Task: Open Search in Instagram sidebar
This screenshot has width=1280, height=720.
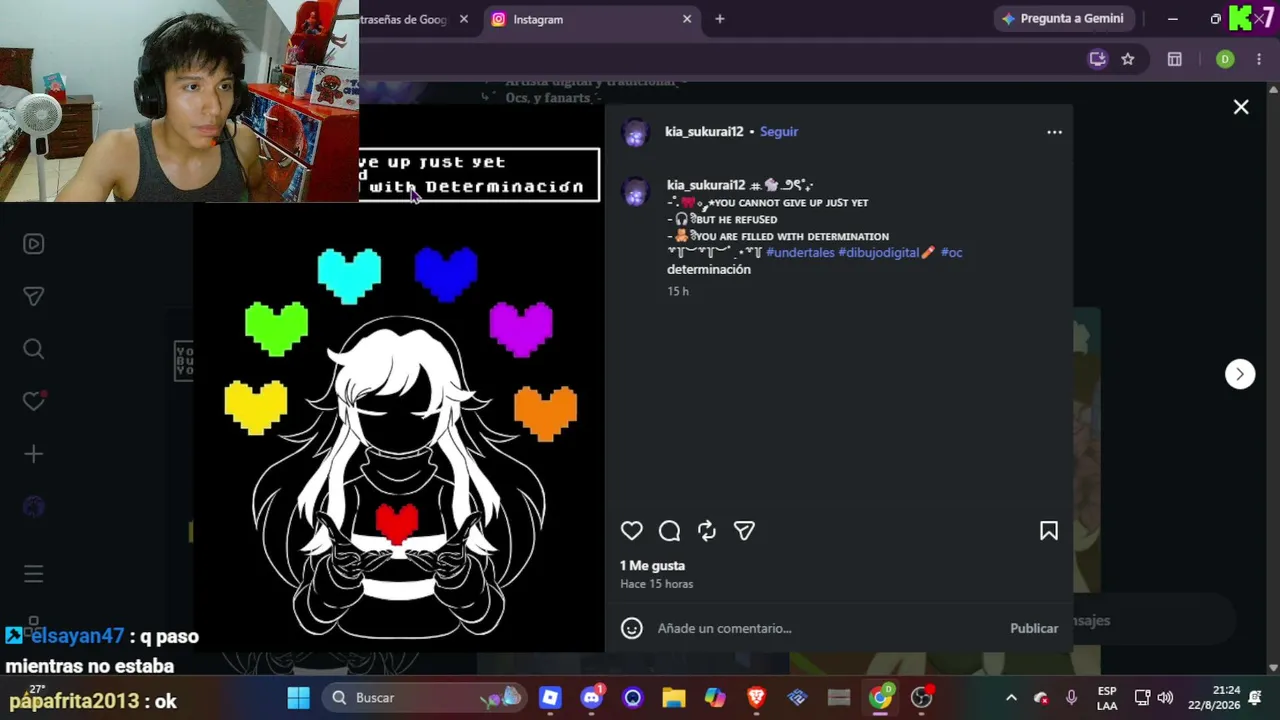Action: pos(34,349)
